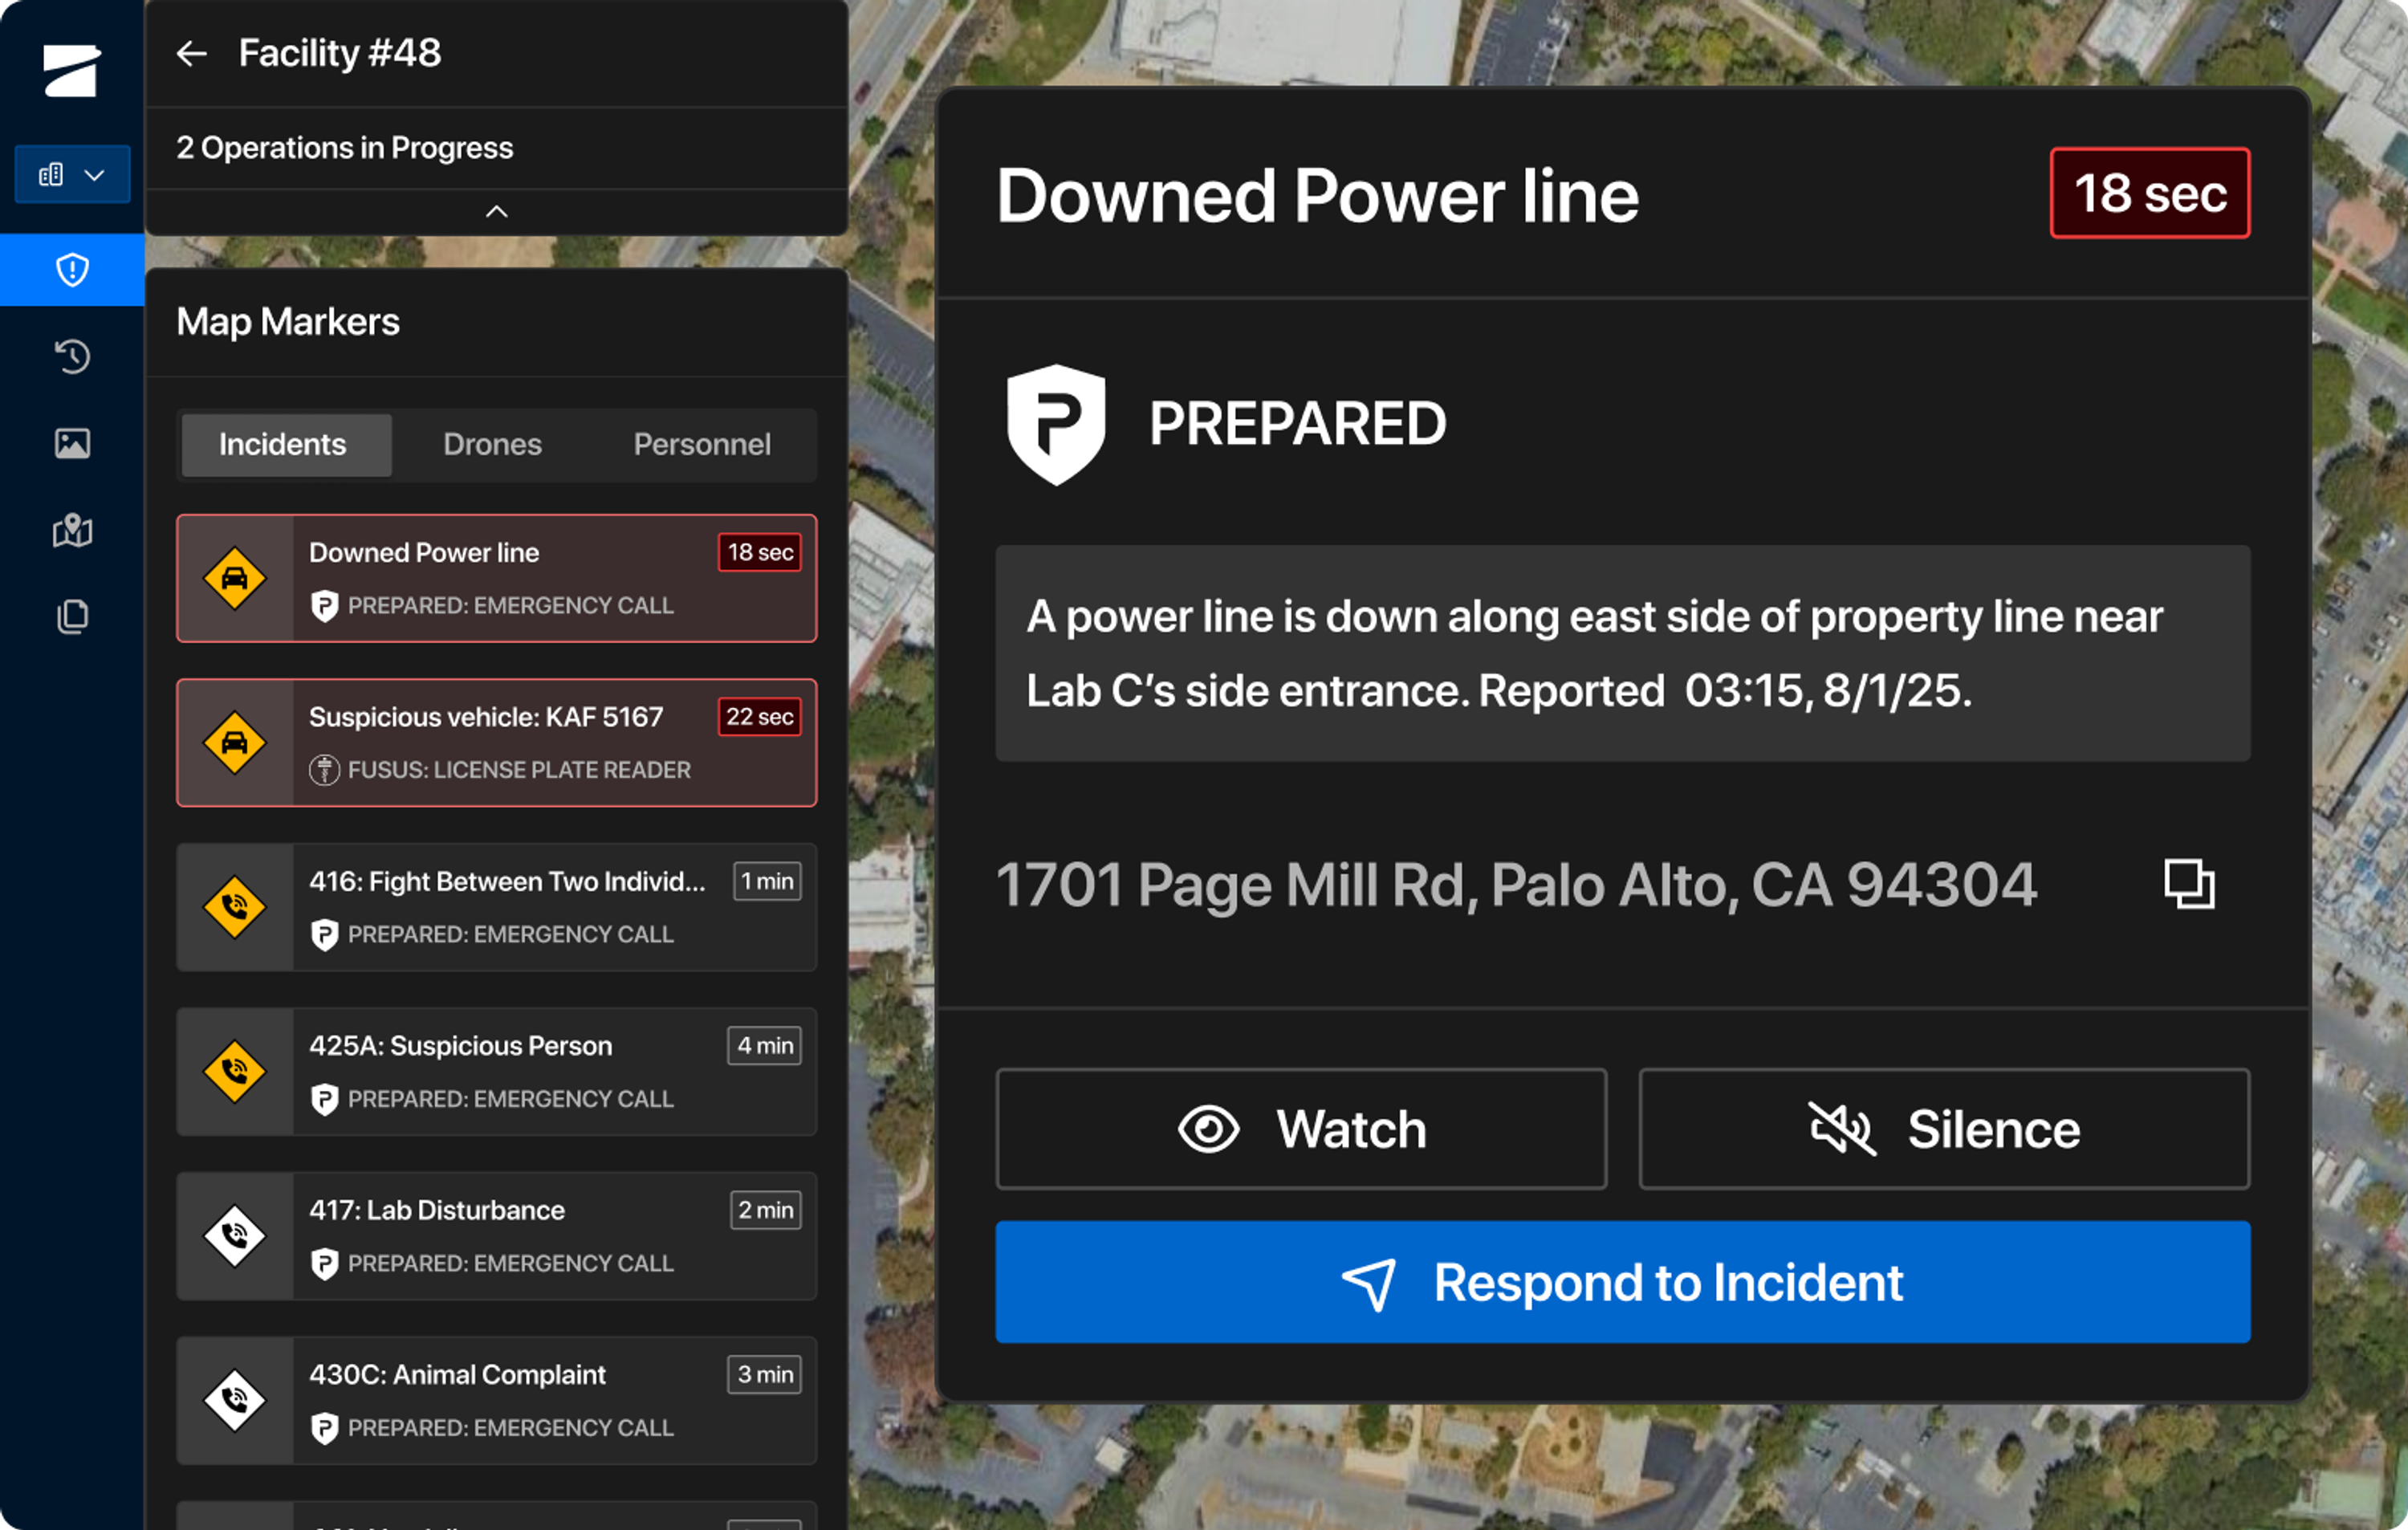Switch to the Personnel tab

[702, 445]
